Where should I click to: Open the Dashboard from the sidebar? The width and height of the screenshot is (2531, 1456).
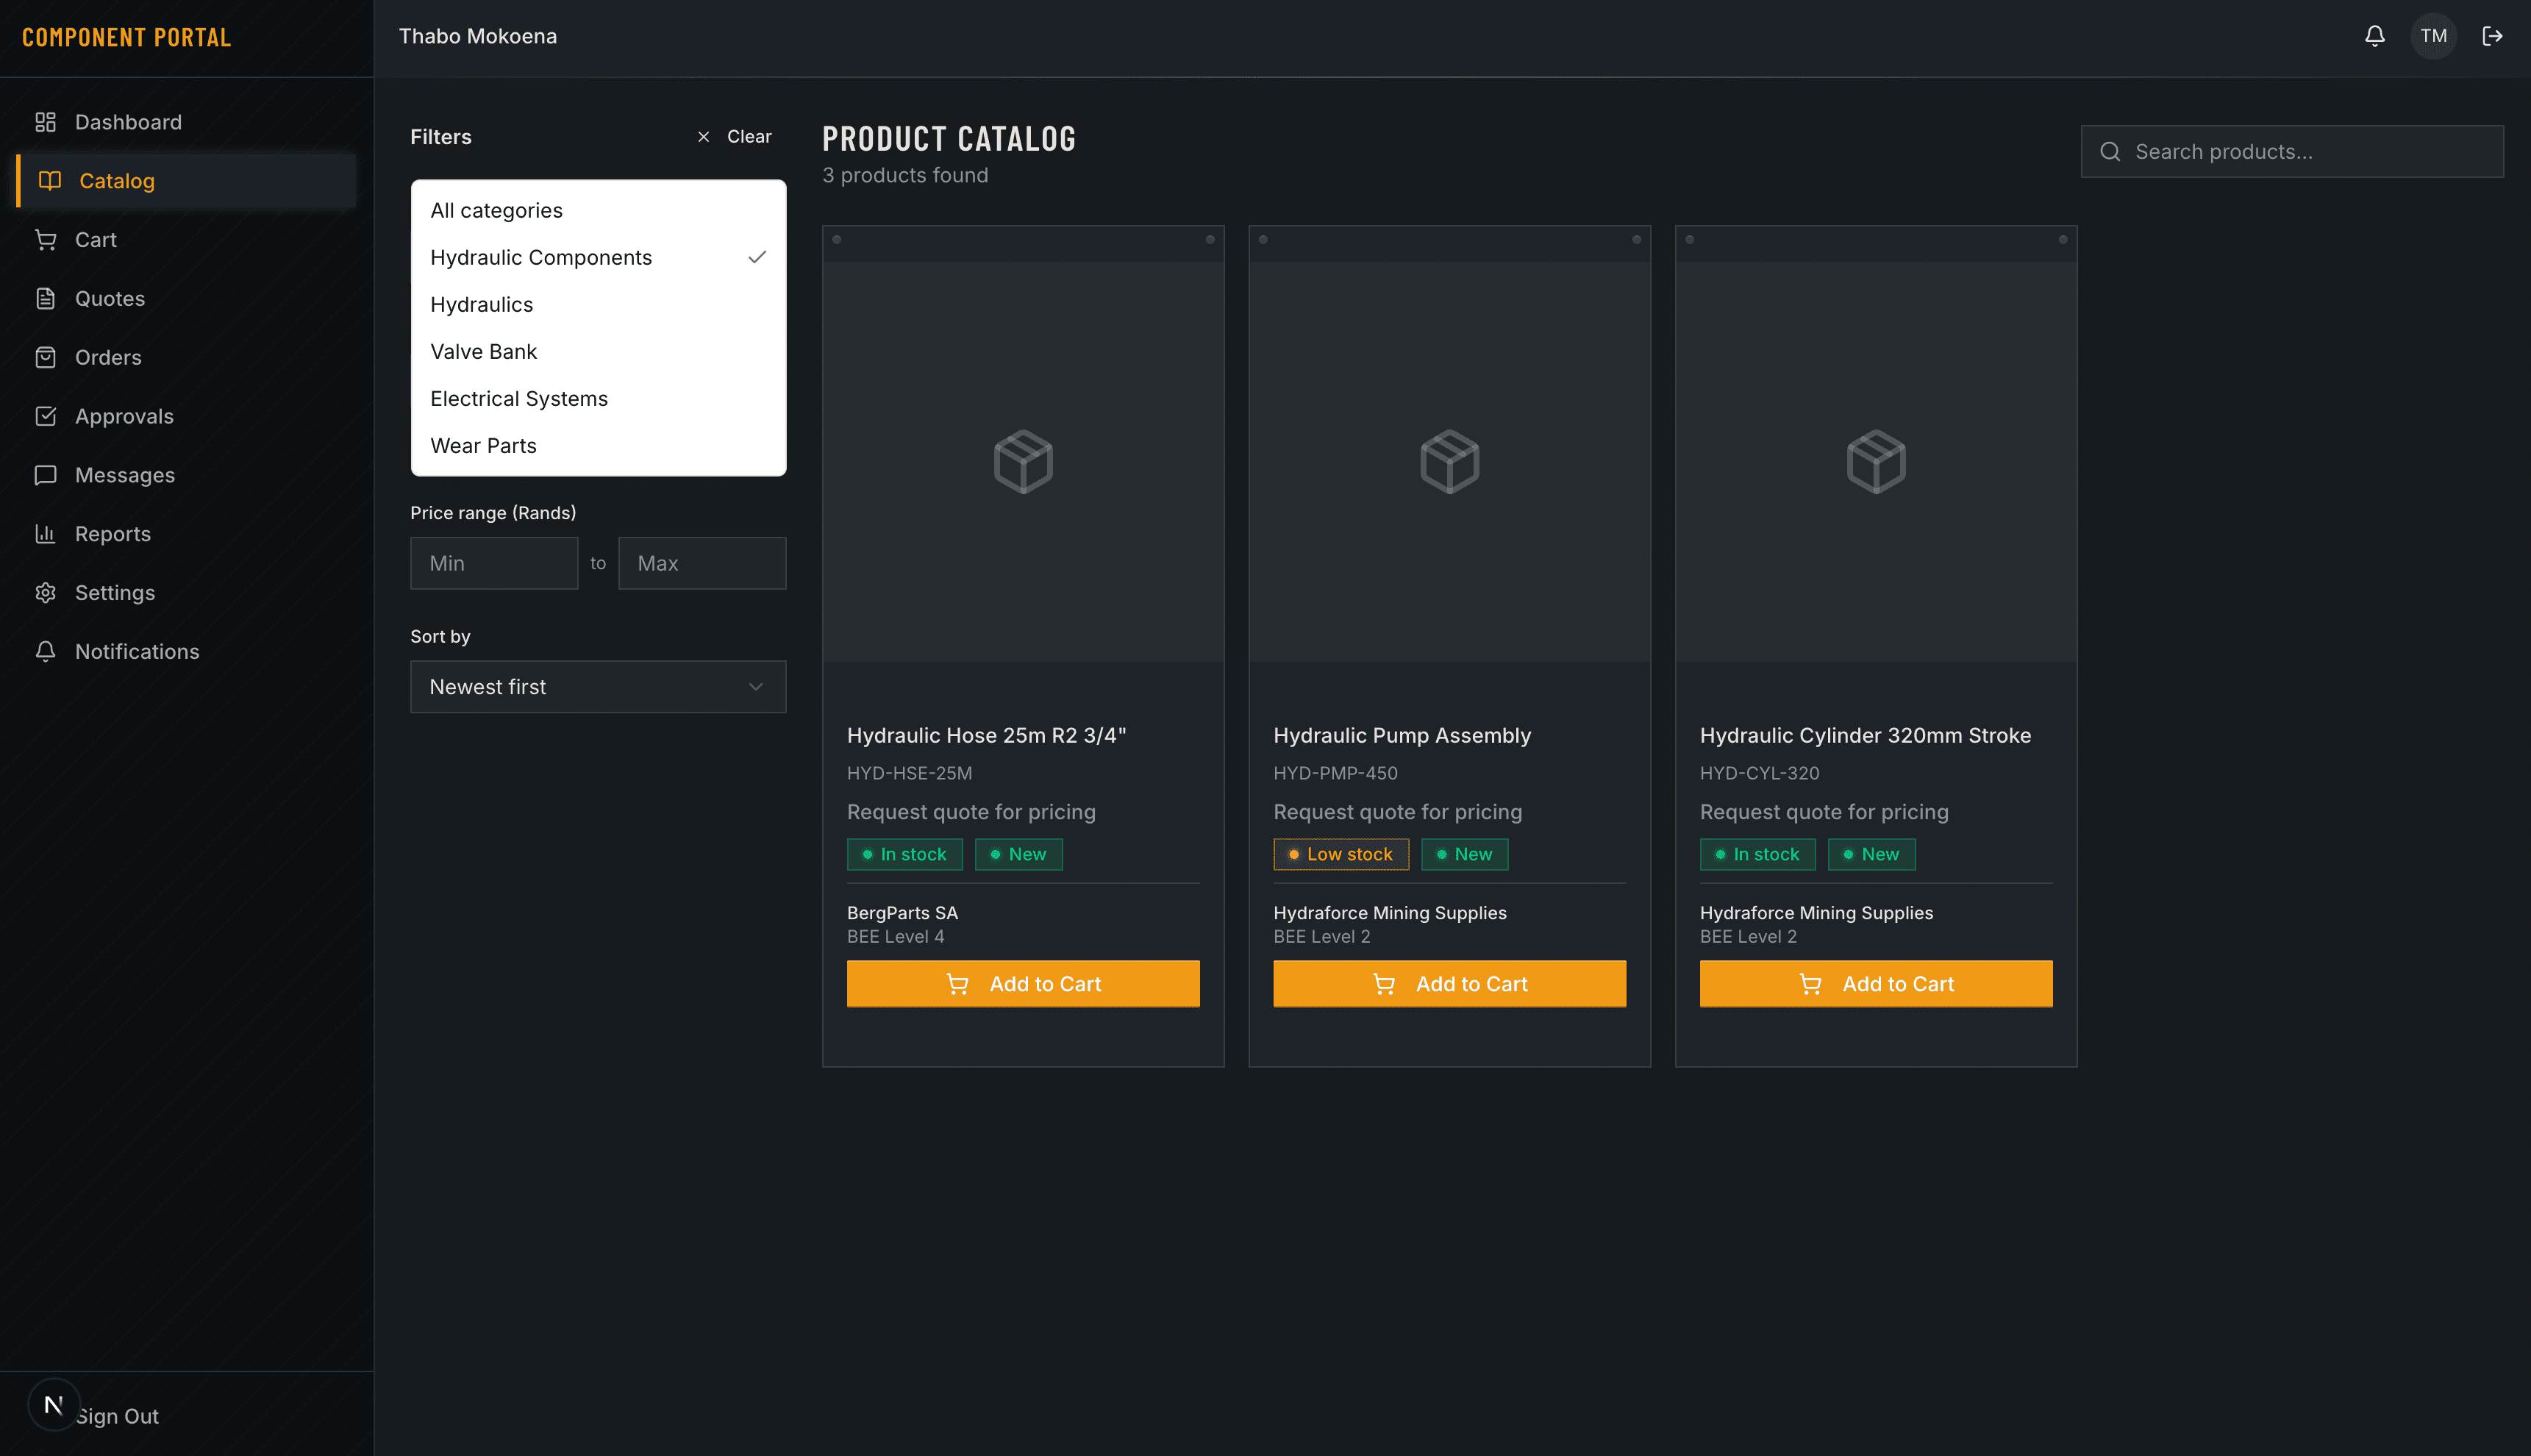click(x=128, y=121)
